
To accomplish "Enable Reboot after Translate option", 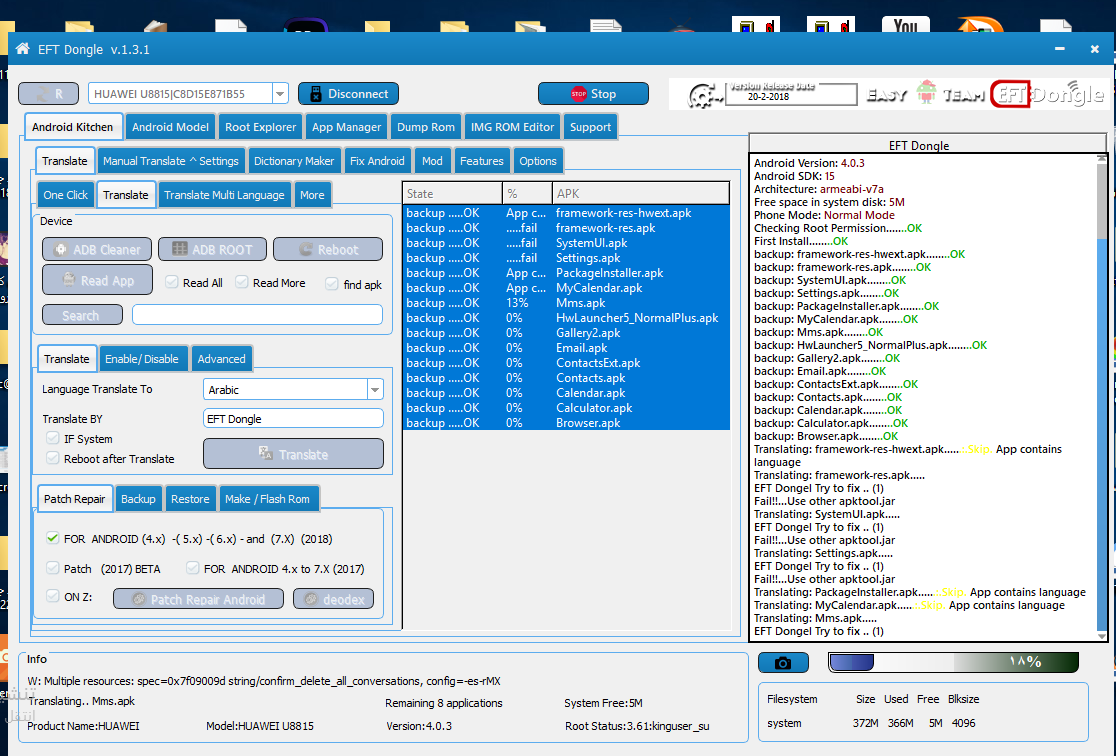I will [x=53, y=458].
